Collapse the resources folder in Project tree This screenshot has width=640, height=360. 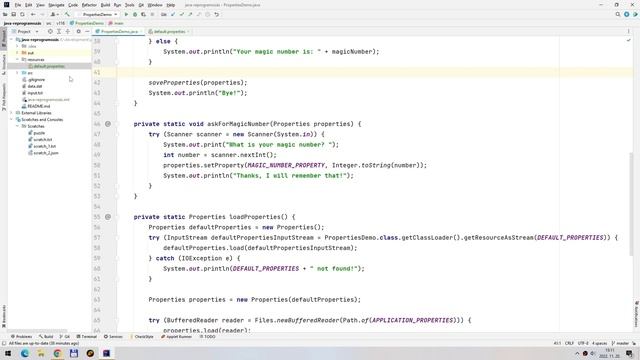tap(17, 60)
